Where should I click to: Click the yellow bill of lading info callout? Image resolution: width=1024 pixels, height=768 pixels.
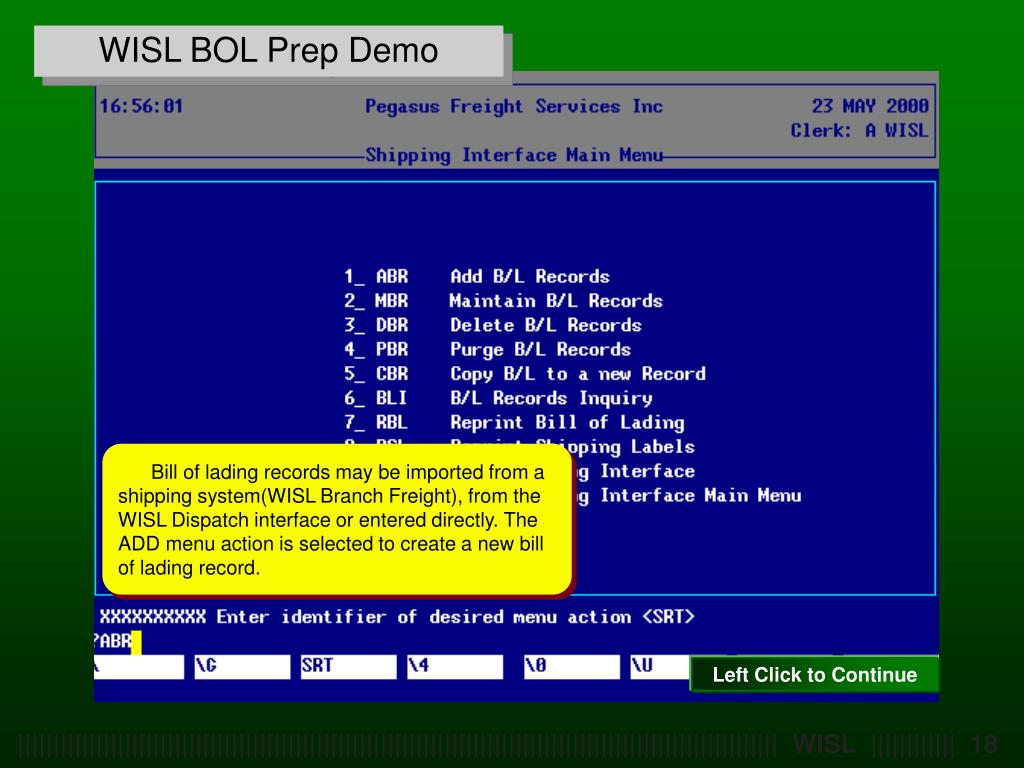pos(338,520)
